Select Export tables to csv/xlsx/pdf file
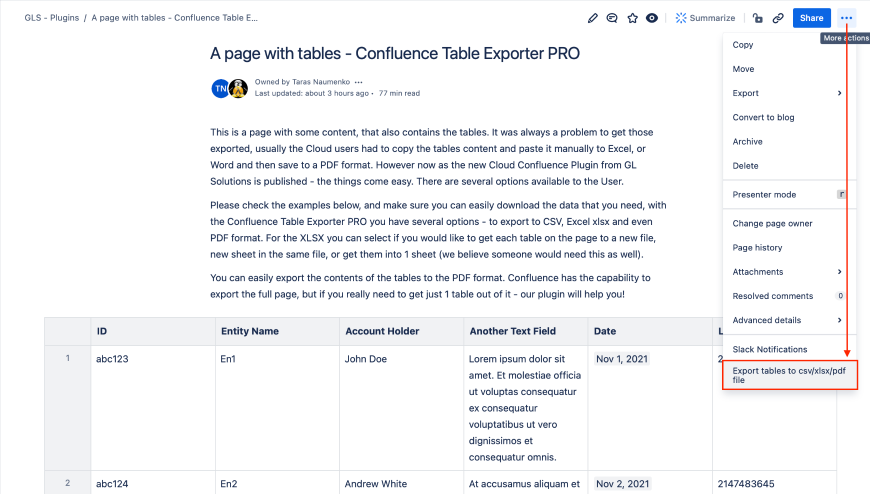870x494 pixels. [x=789, y=375]
